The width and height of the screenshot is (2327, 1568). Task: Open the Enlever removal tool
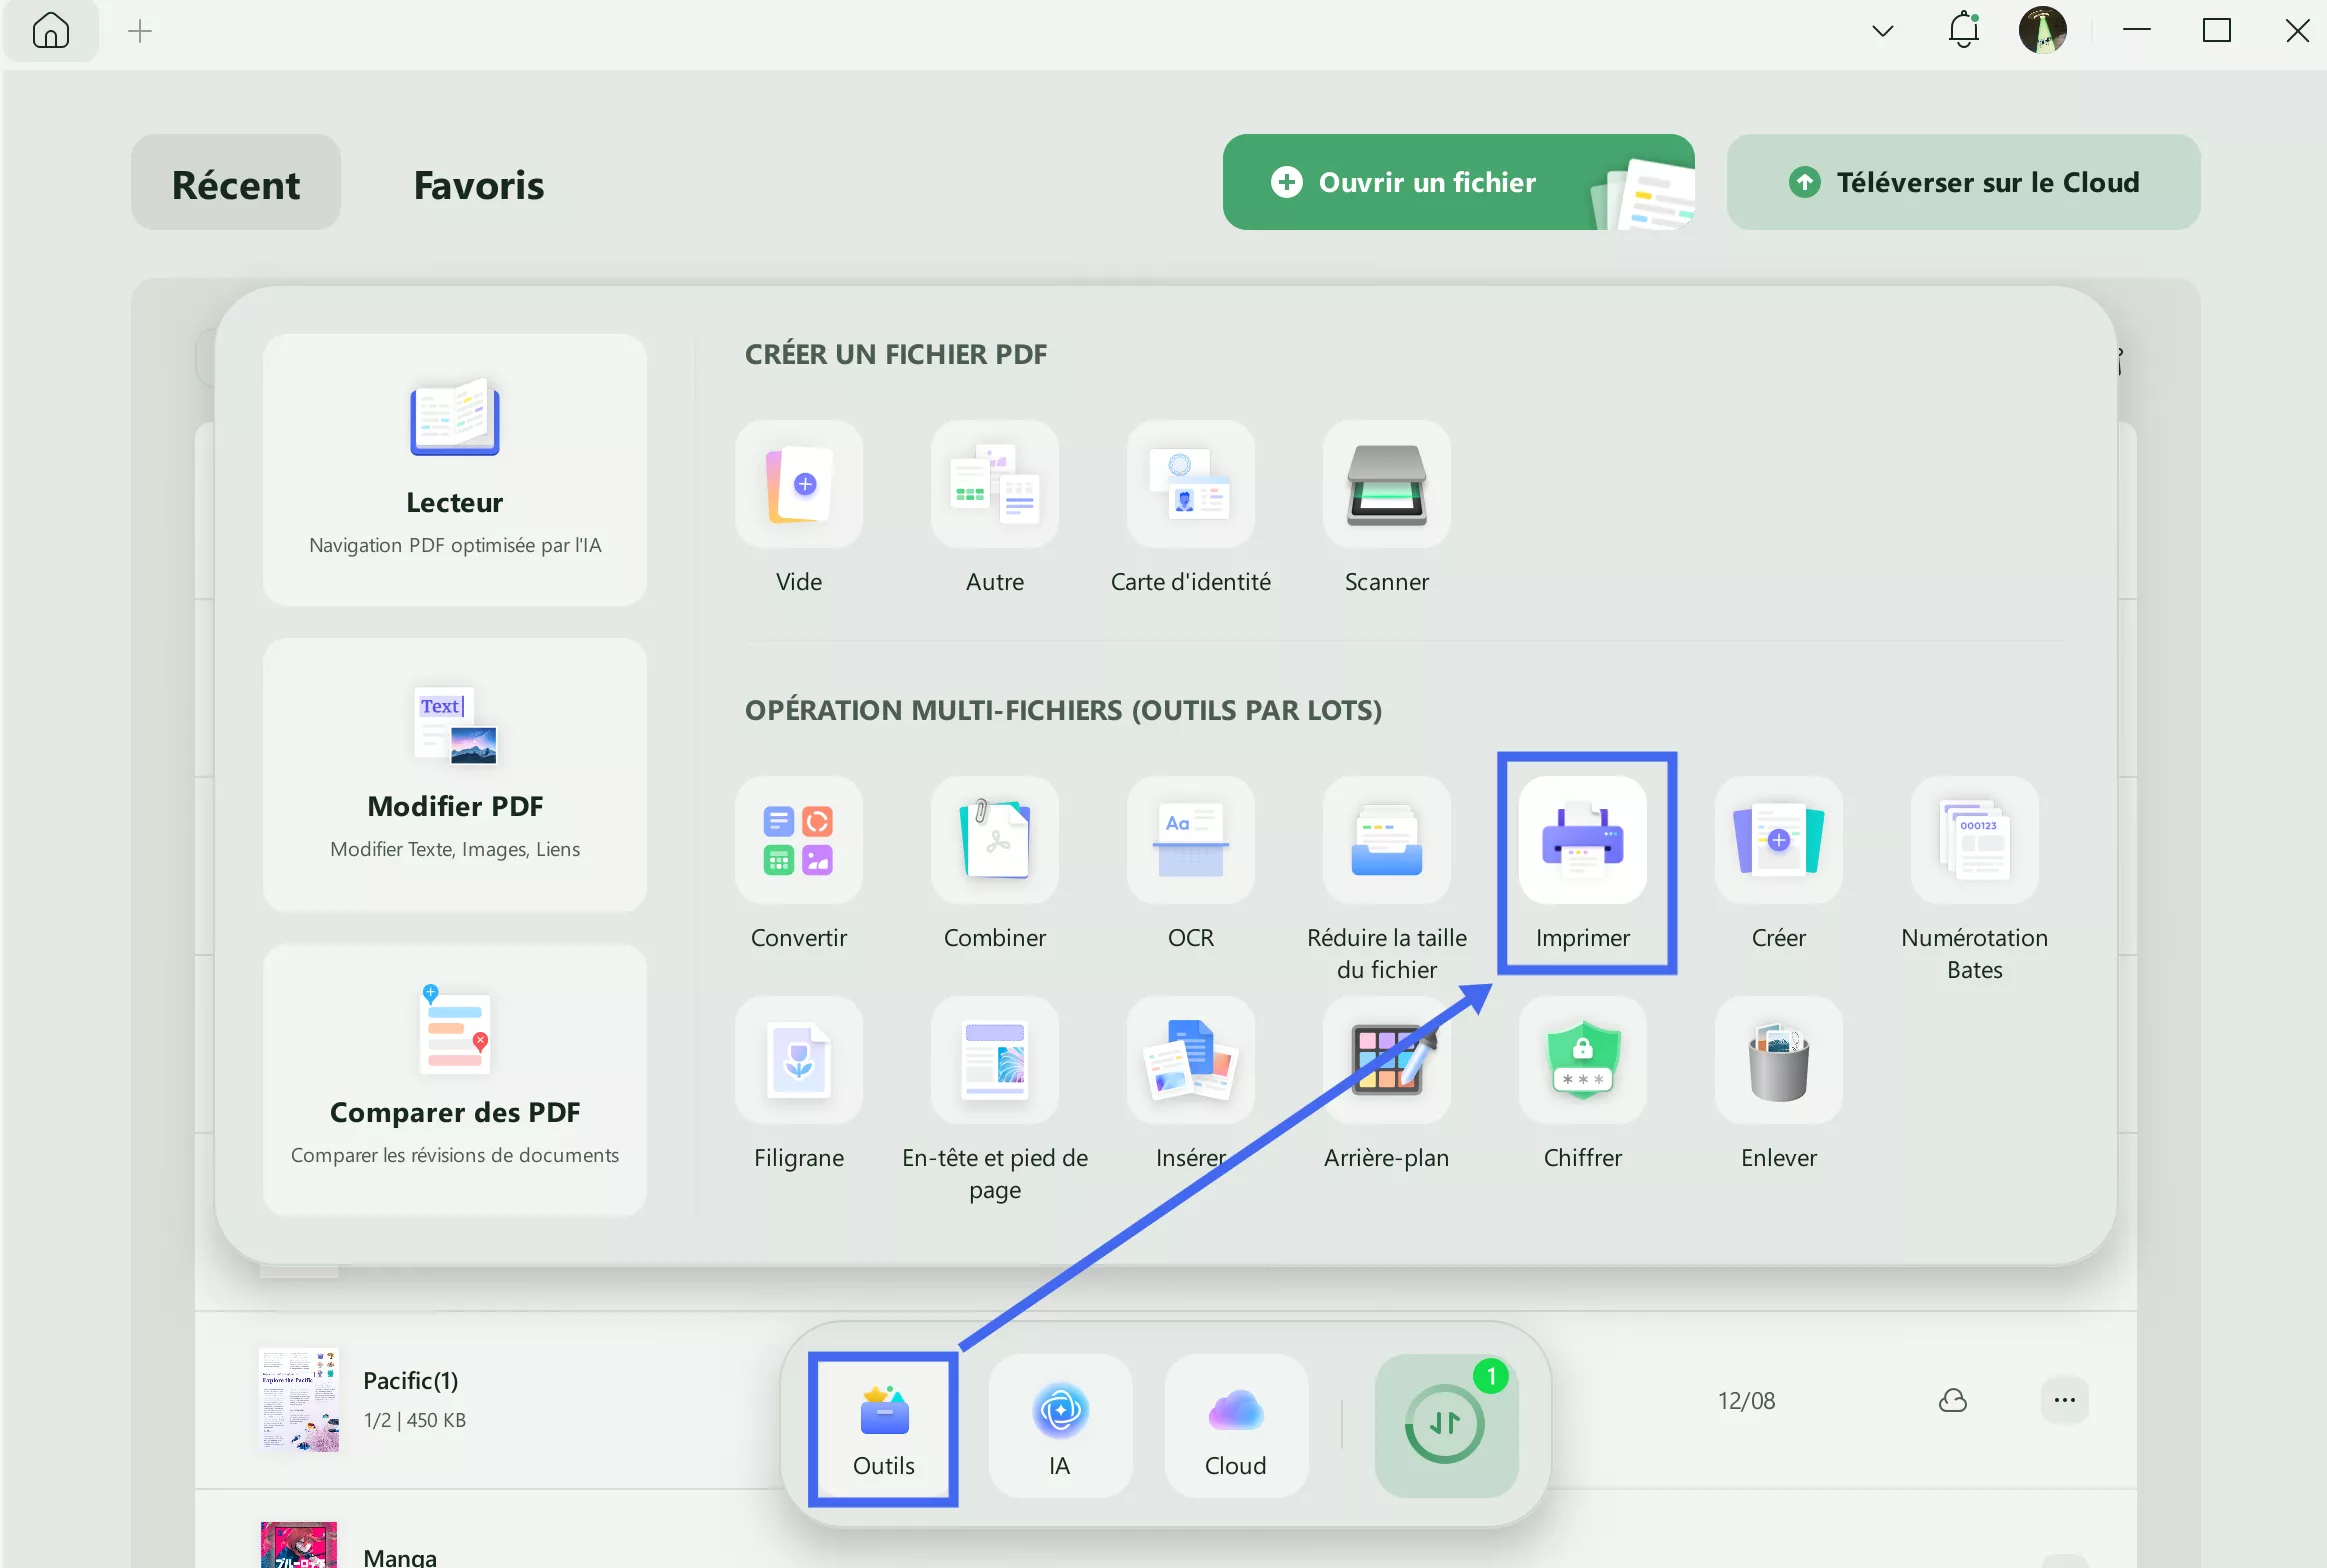tap(1778, 1061)
